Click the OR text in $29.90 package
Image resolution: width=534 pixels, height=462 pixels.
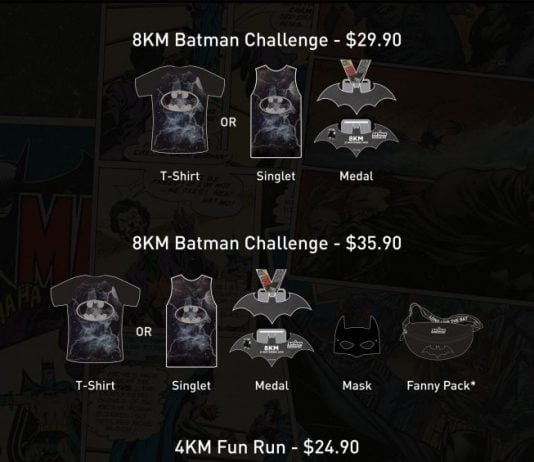click(x=228, y=122)
